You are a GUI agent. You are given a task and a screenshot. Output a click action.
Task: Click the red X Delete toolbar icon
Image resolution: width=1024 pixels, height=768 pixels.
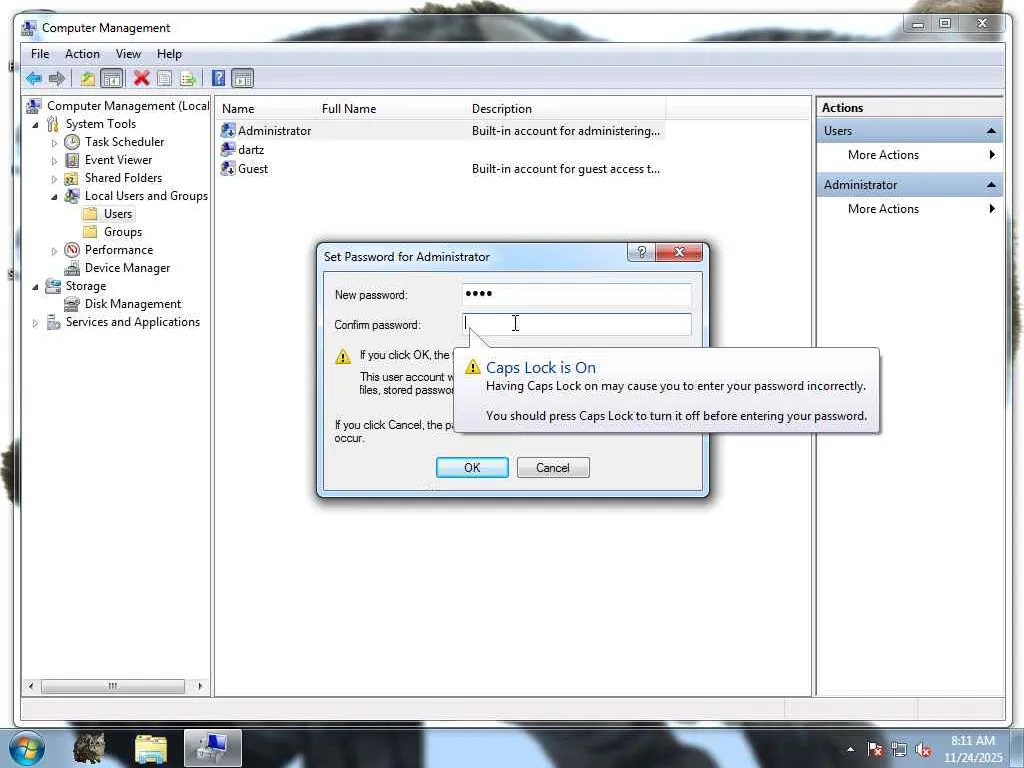[141, 79]
